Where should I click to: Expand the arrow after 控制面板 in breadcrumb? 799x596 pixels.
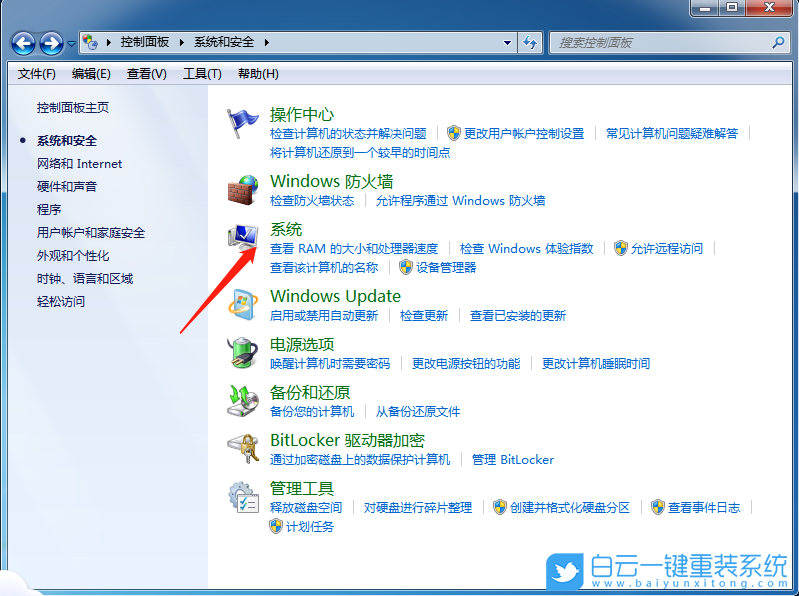pos(181,42)
